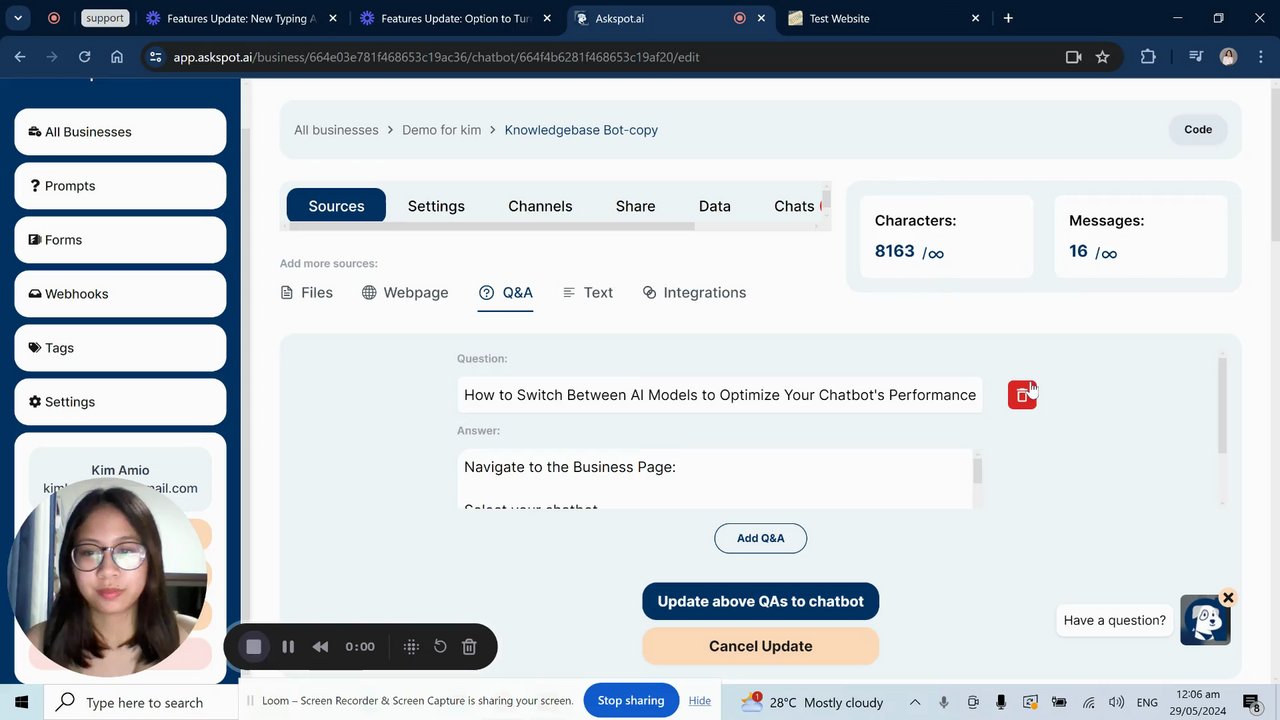Restart the Loom recording
Image resolution: width=1280 pixels, height=720 pixels.
click(440, 647)
